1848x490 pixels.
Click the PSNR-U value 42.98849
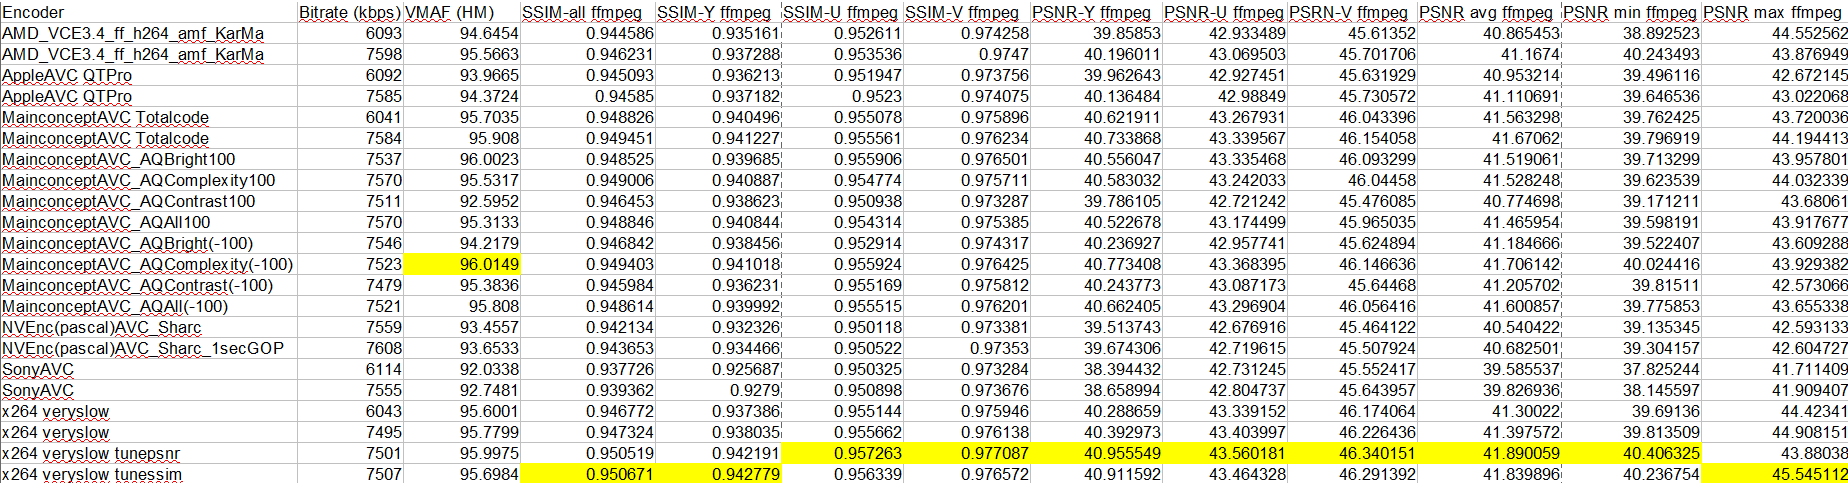(1225, 96)
